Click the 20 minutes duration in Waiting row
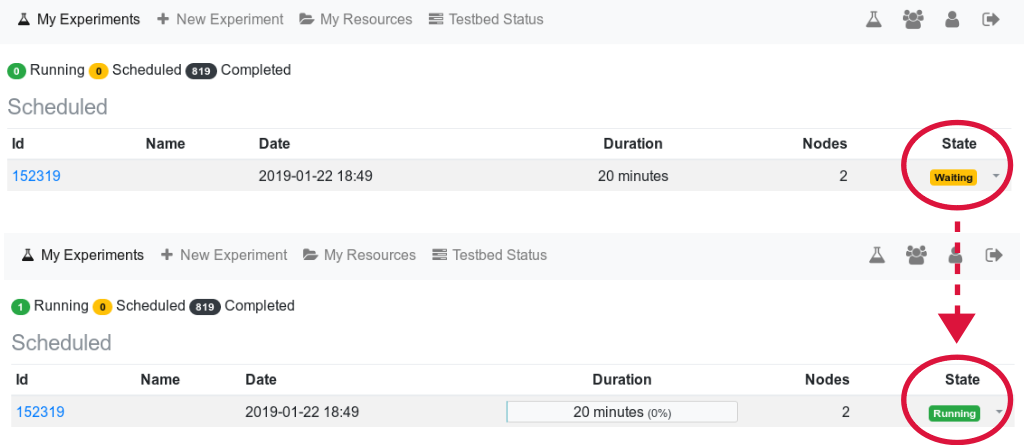 [x=633, y=176]
